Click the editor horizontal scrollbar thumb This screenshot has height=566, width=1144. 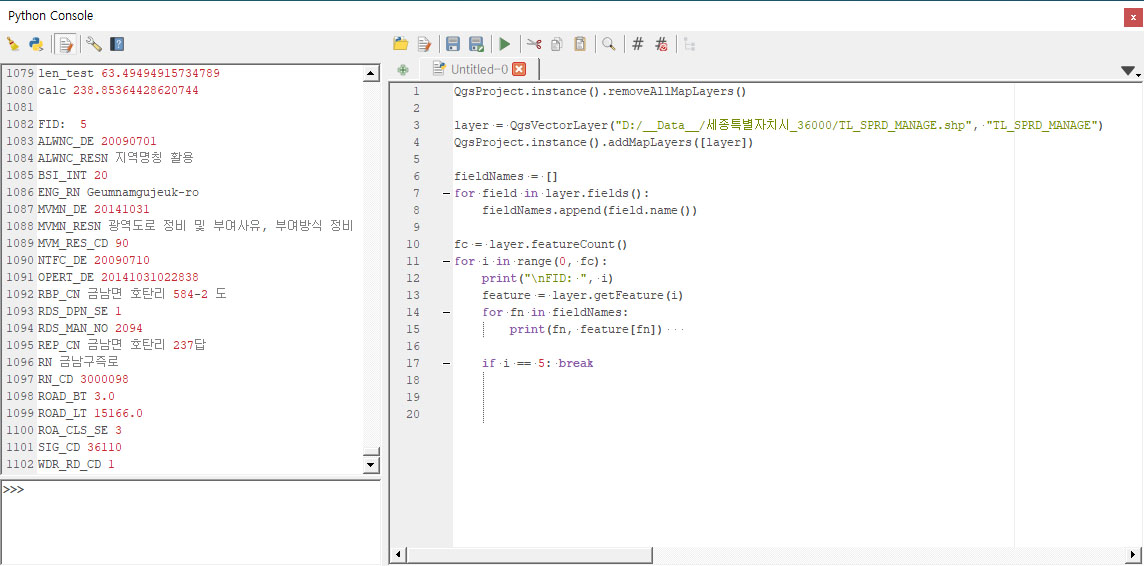tap(529, 555)
